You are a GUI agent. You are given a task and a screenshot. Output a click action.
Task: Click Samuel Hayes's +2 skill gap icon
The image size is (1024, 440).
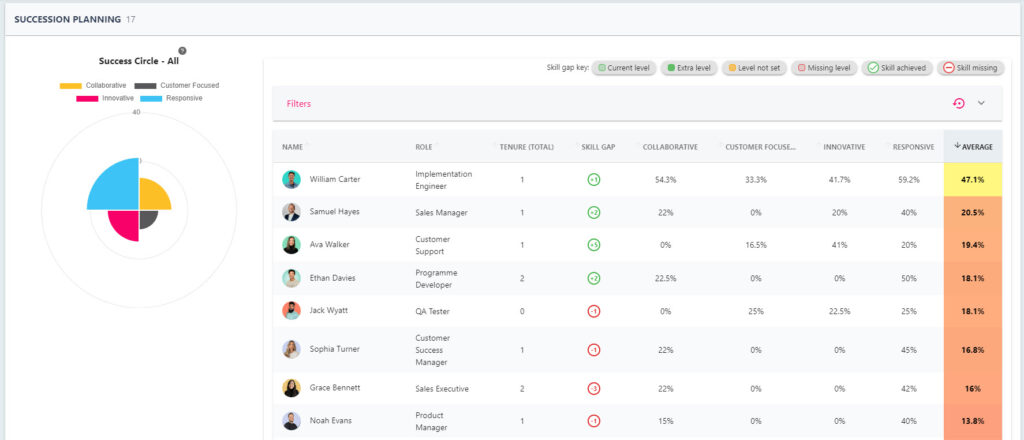pos(594,213)
